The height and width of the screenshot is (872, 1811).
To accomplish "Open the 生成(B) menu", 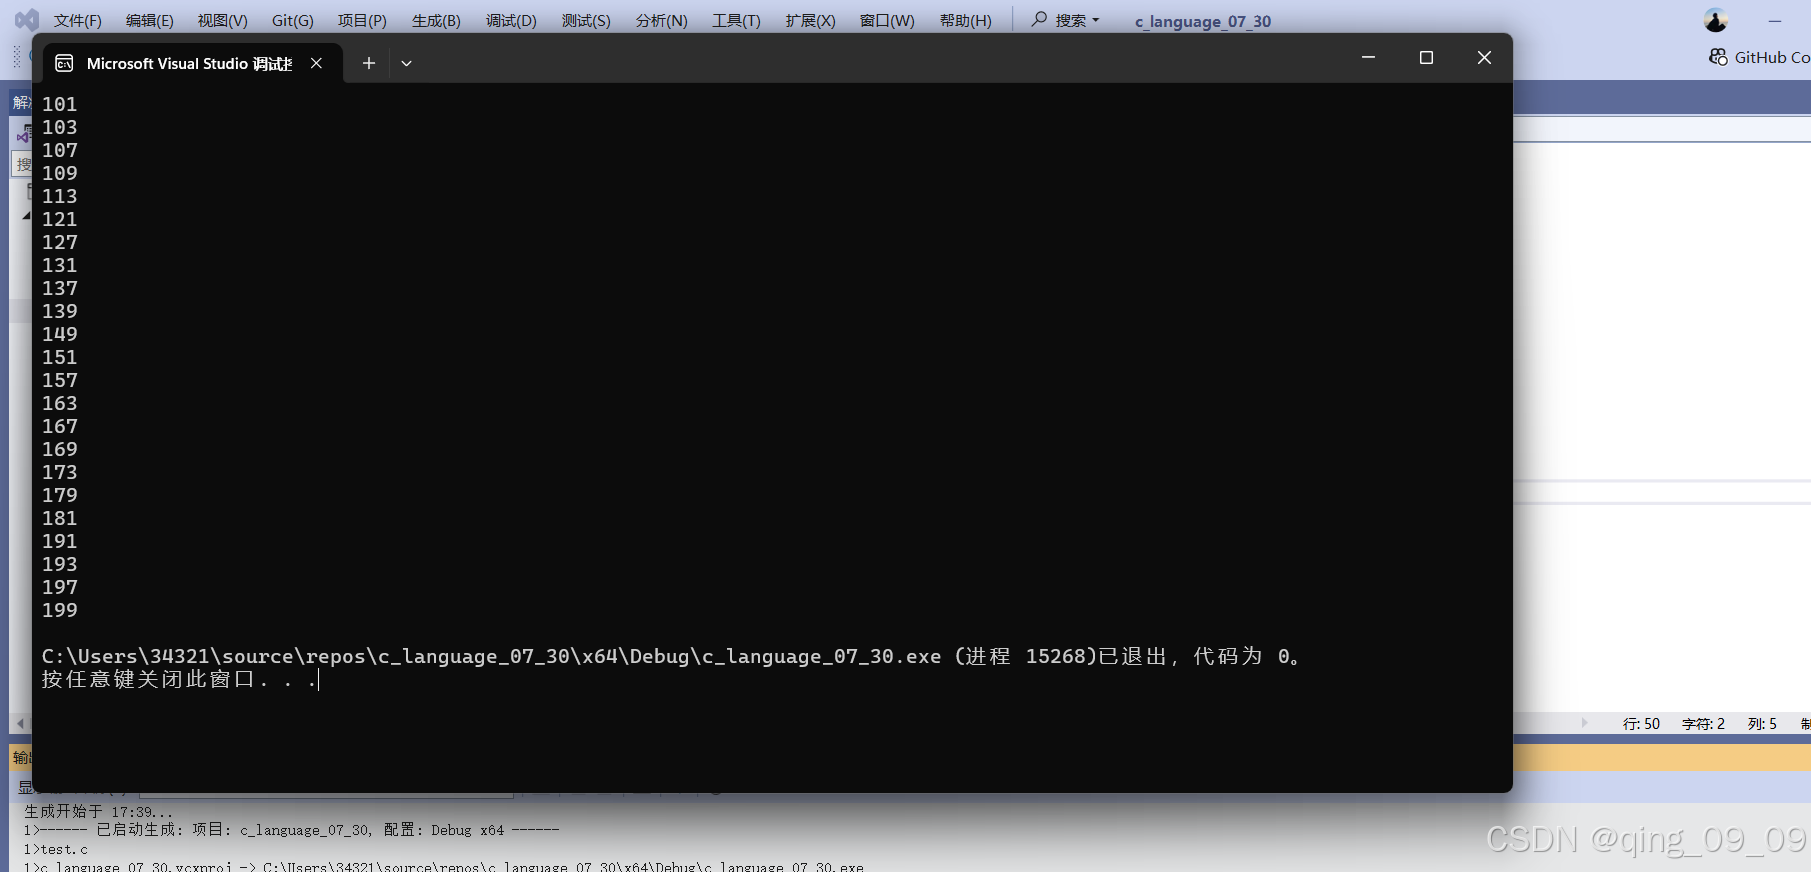I will (436, 21).
